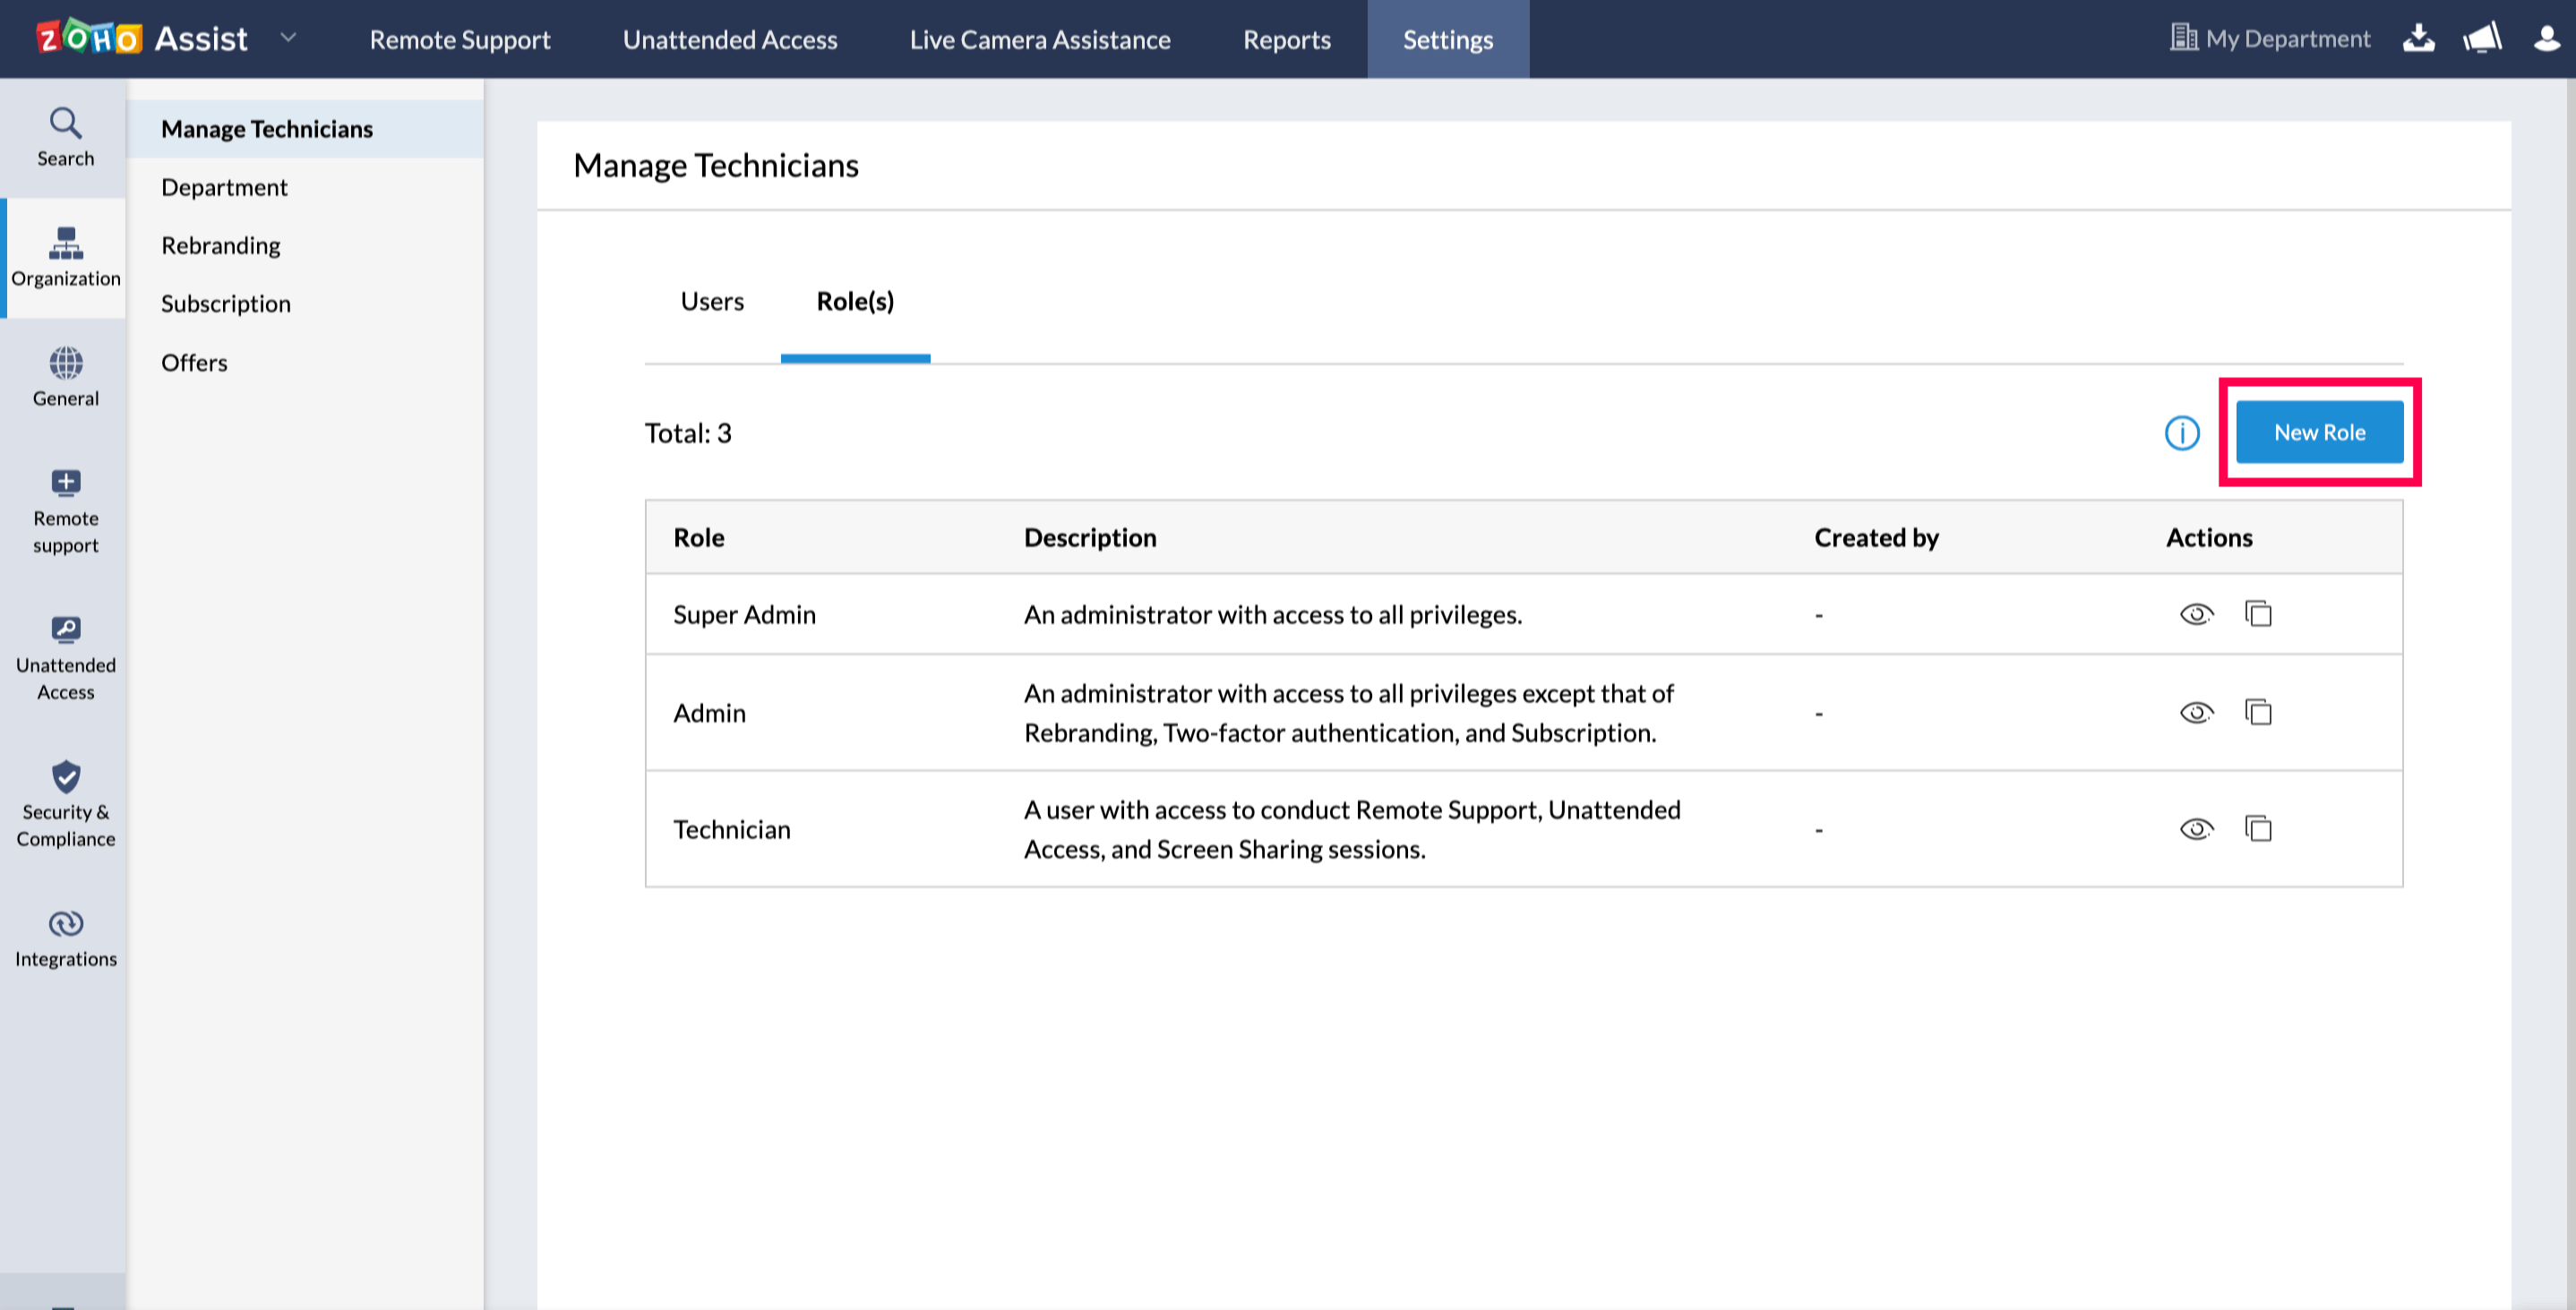Clone the Super Admin role
The image size is (2576, 1310).
2258,613
